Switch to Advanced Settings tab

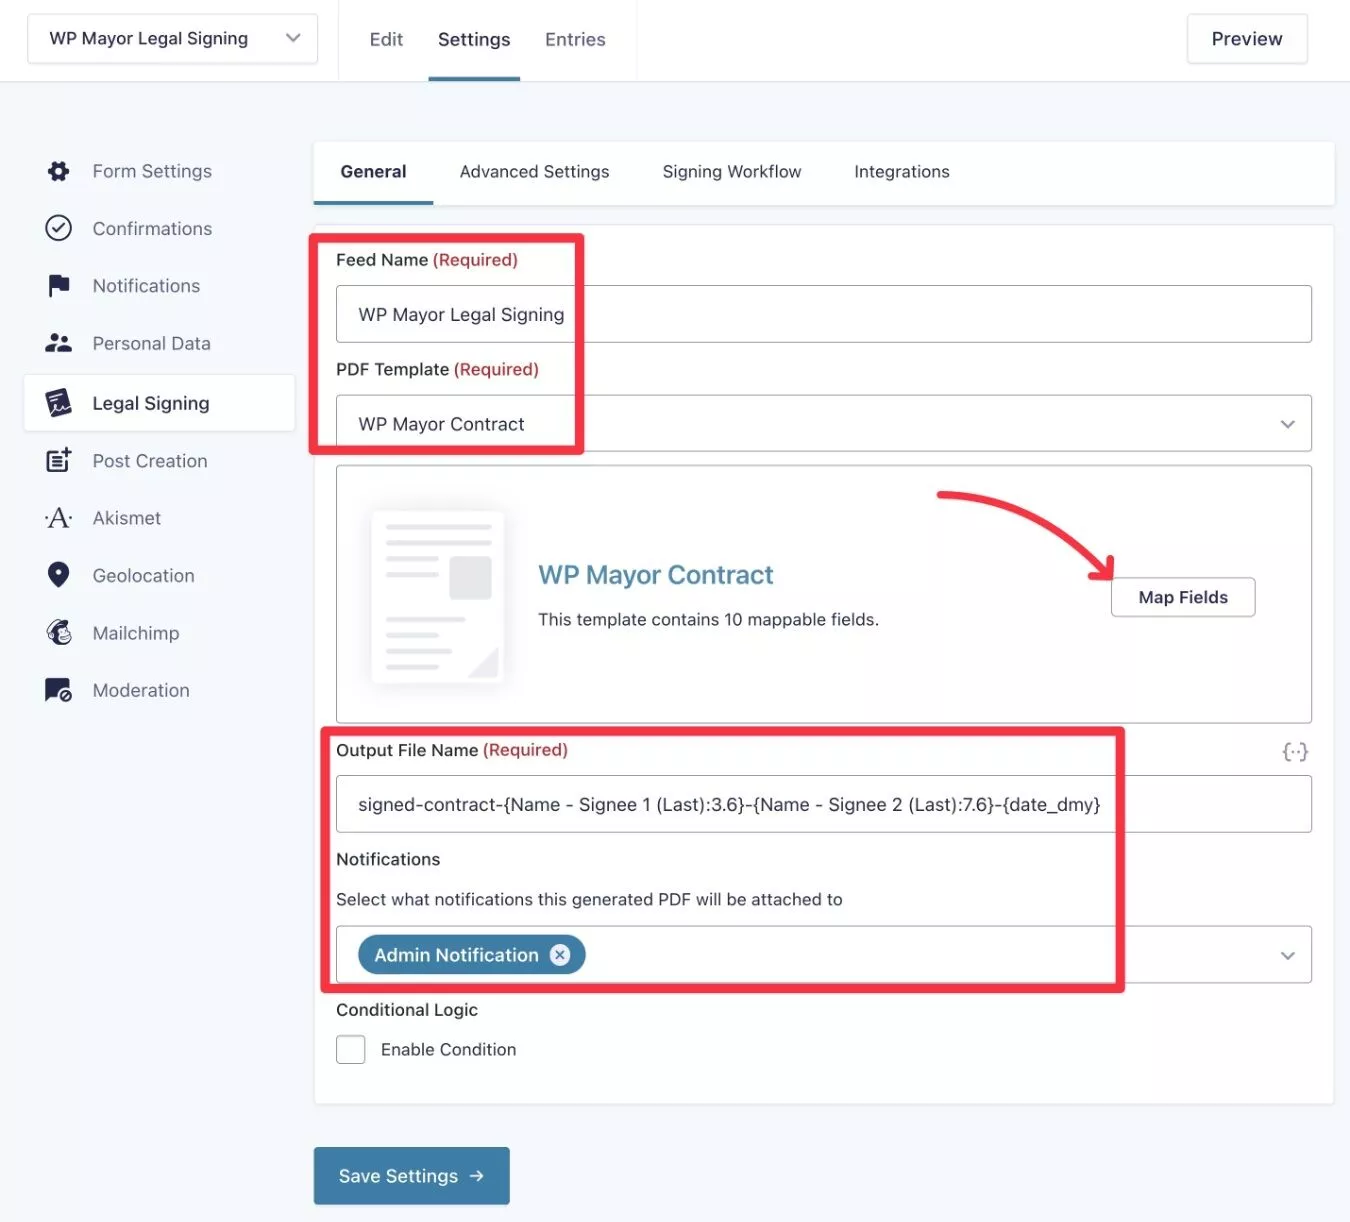534,172
